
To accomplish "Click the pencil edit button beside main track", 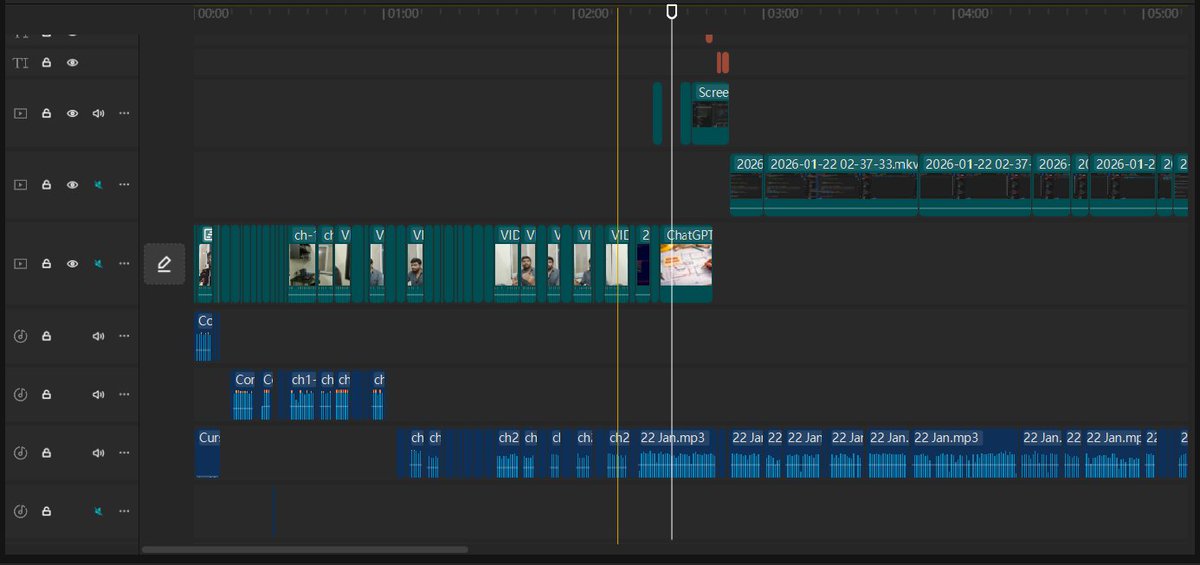I will 164,264.
